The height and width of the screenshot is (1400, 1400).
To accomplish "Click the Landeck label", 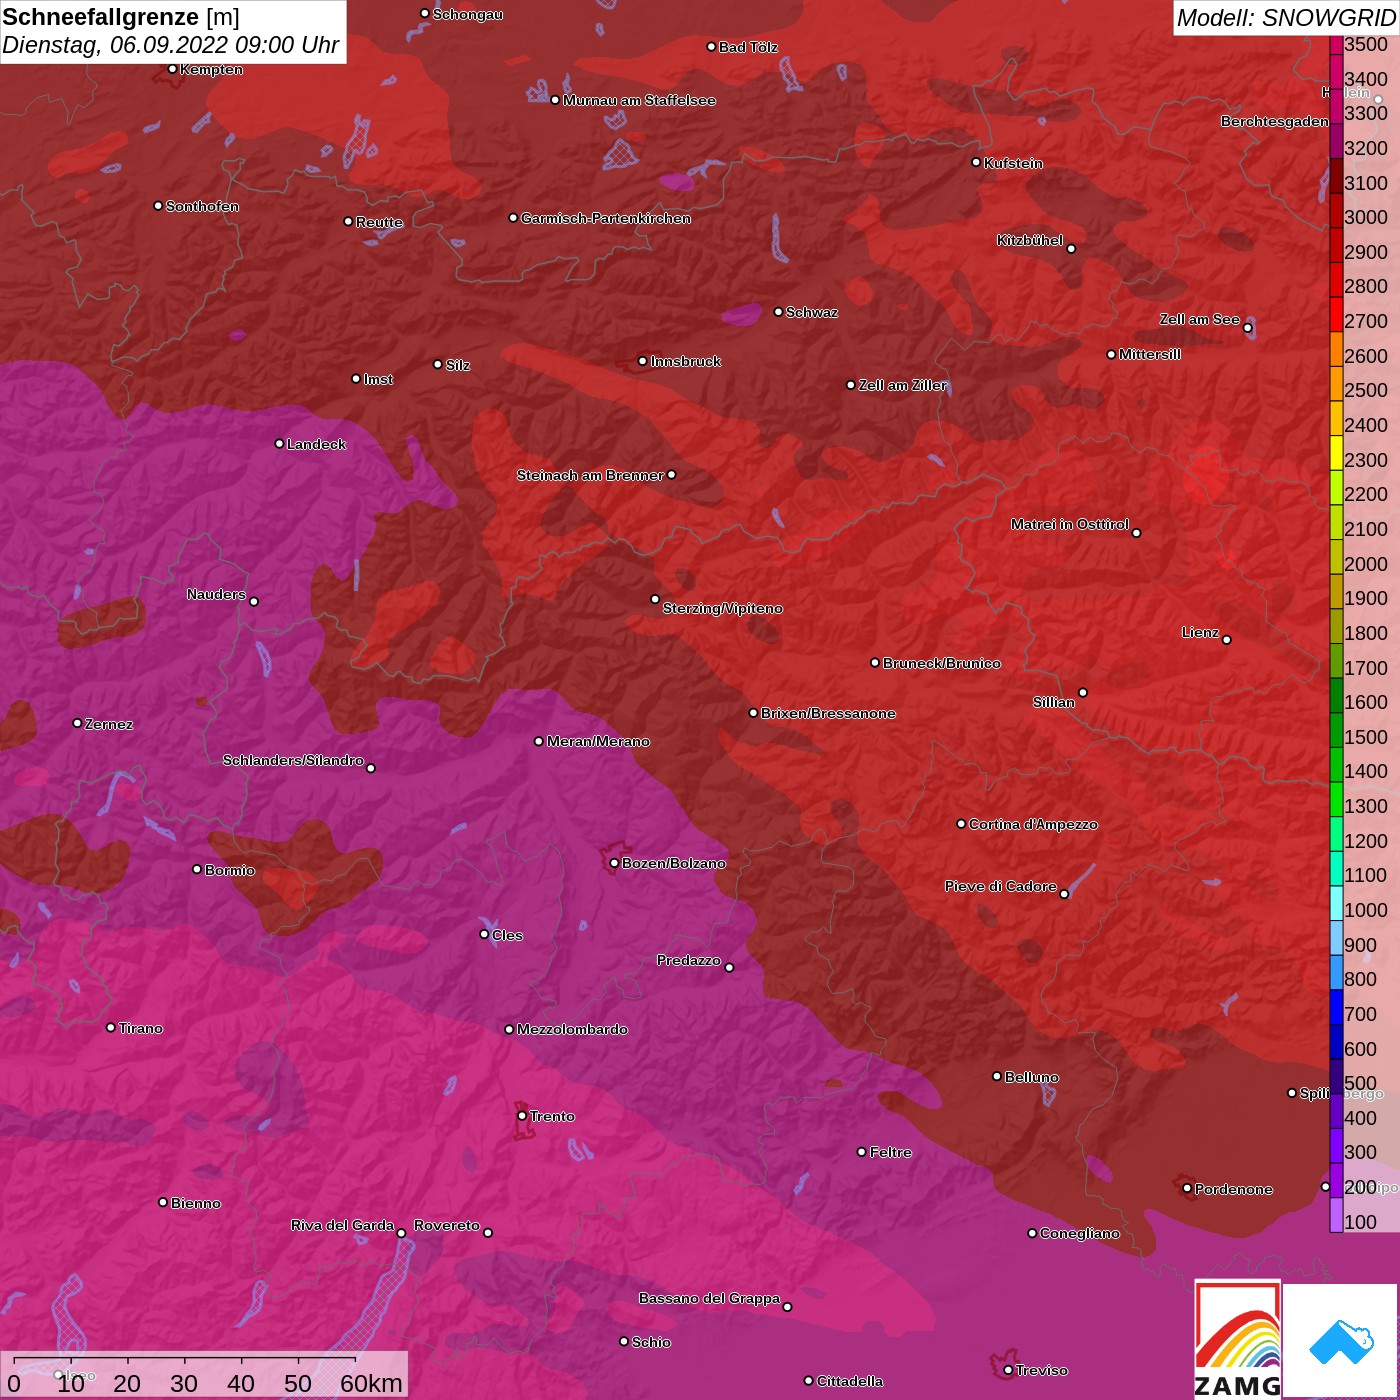I will click(316, 444).
